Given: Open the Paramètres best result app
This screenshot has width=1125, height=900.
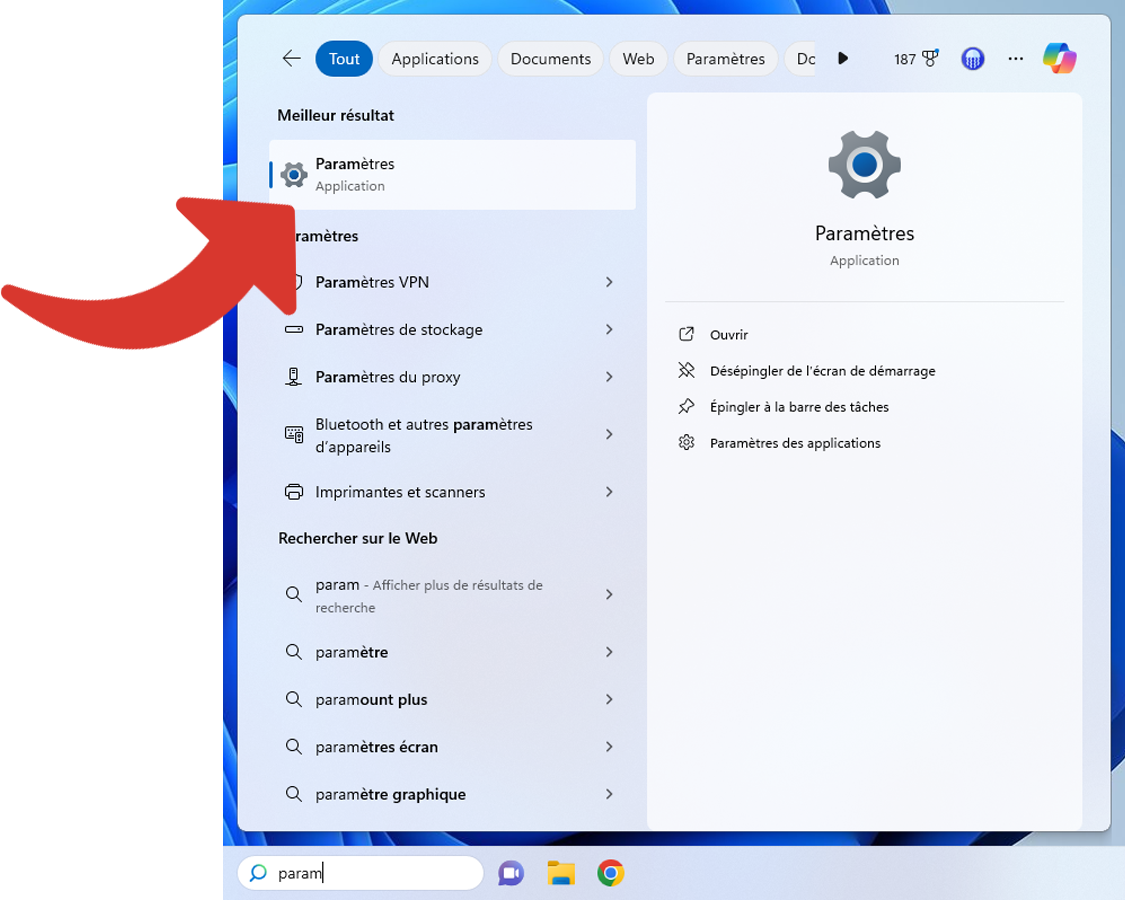Looking at the screenshot, I should point(452,174).
